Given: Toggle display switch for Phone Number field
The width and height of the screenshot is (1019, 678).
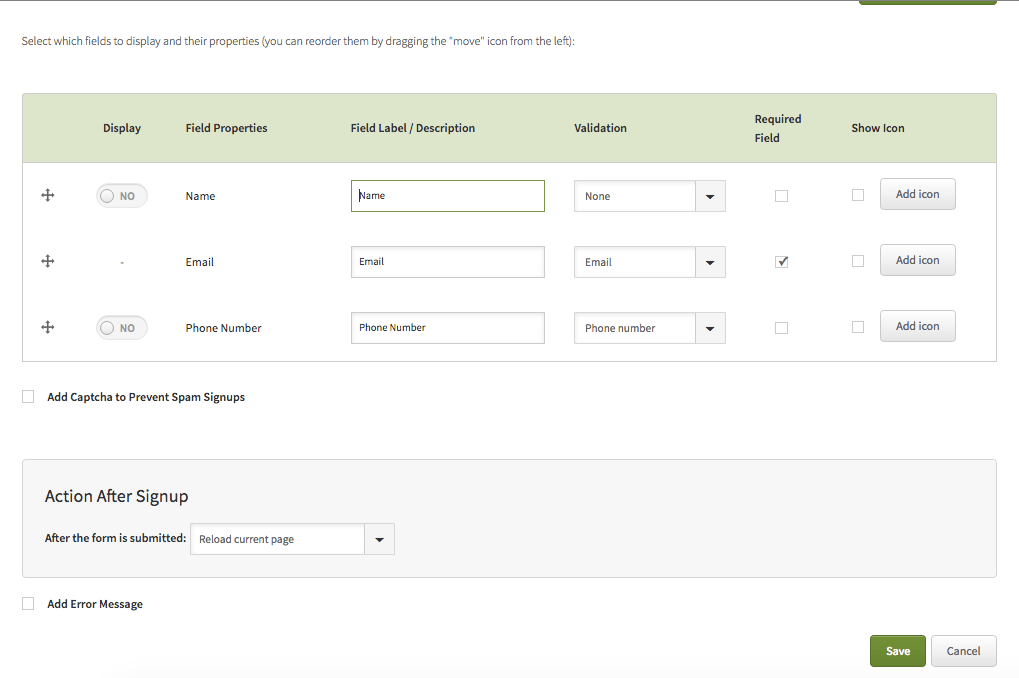Looking at the screenshot, I should coord(122,328).
